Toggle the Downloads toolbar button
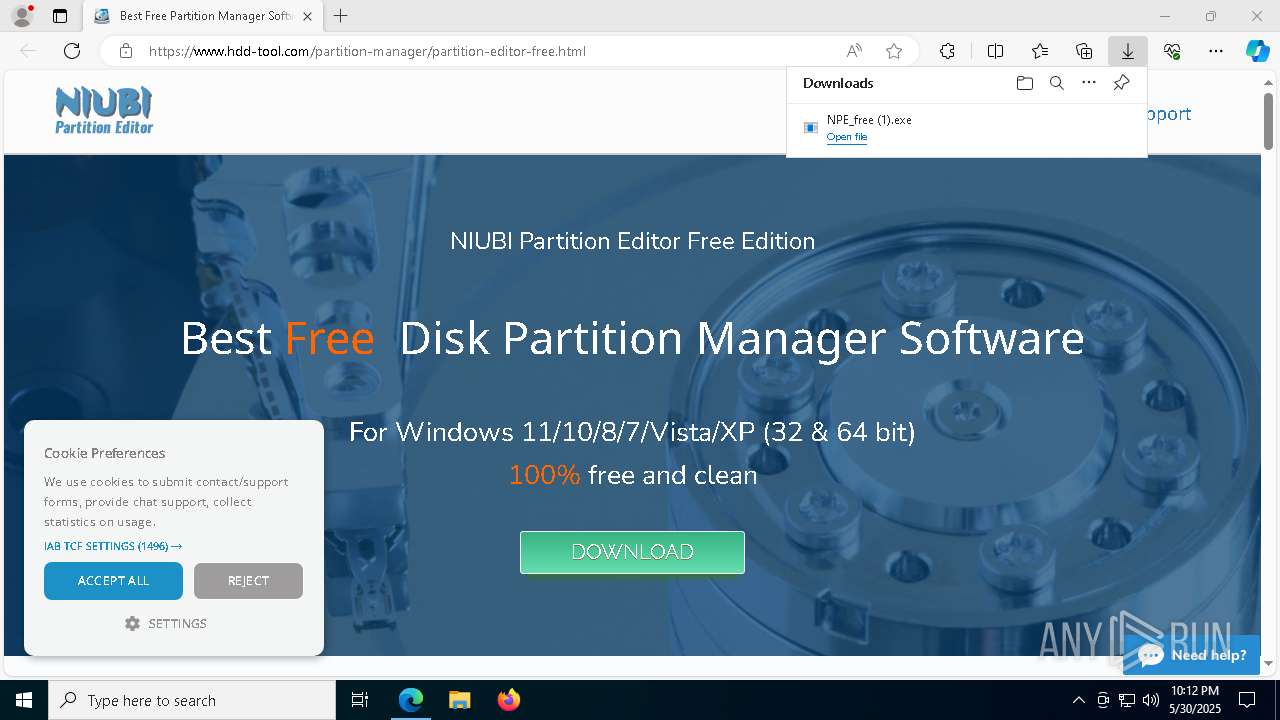 tap(1127, 51)
